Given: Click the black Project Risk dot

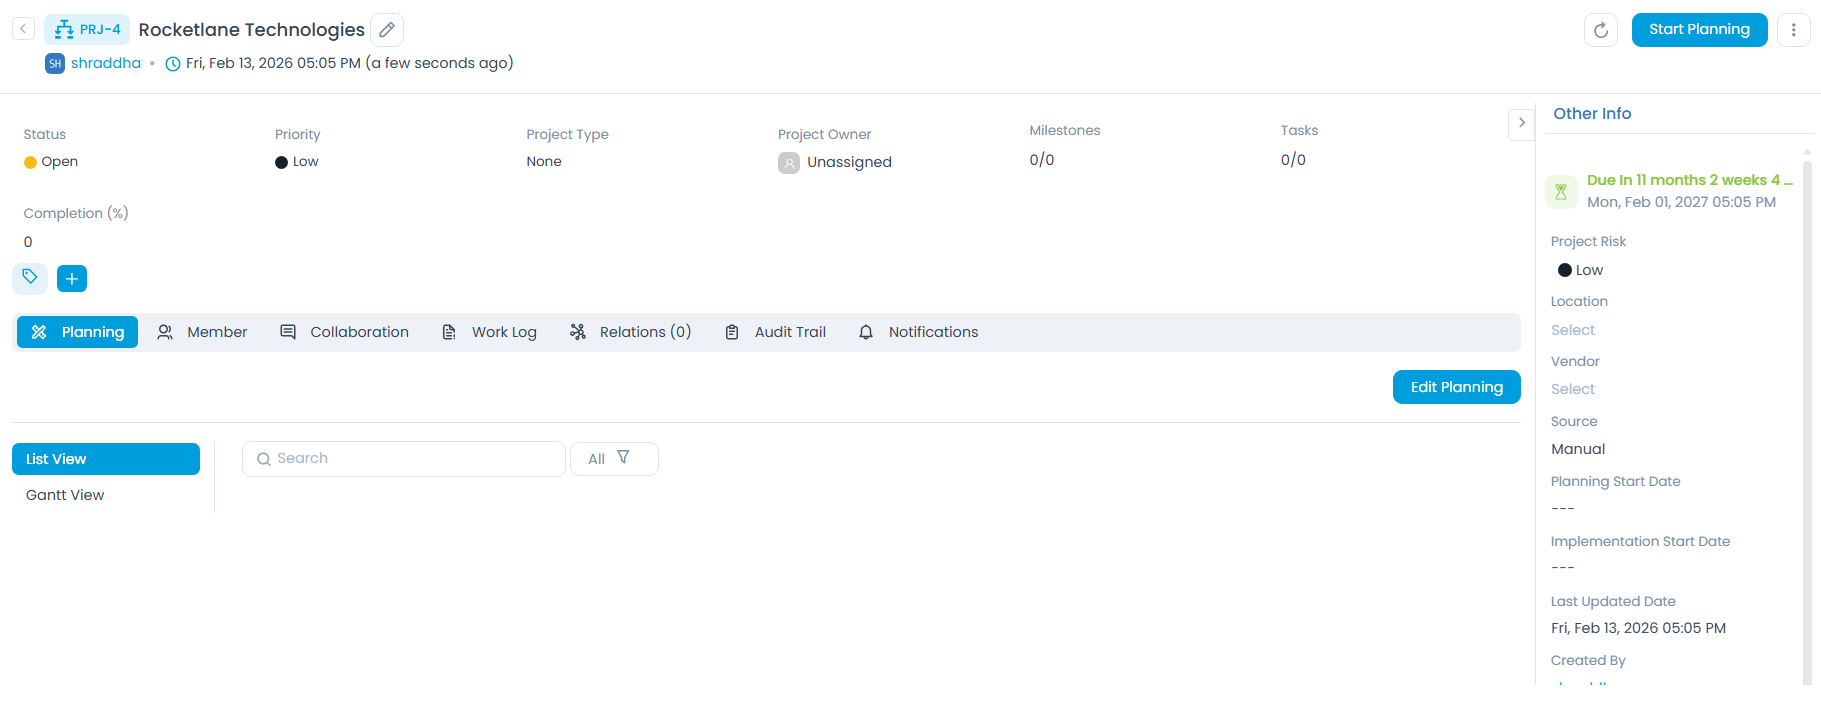Looking at the screenshot, I should 1565,270.
